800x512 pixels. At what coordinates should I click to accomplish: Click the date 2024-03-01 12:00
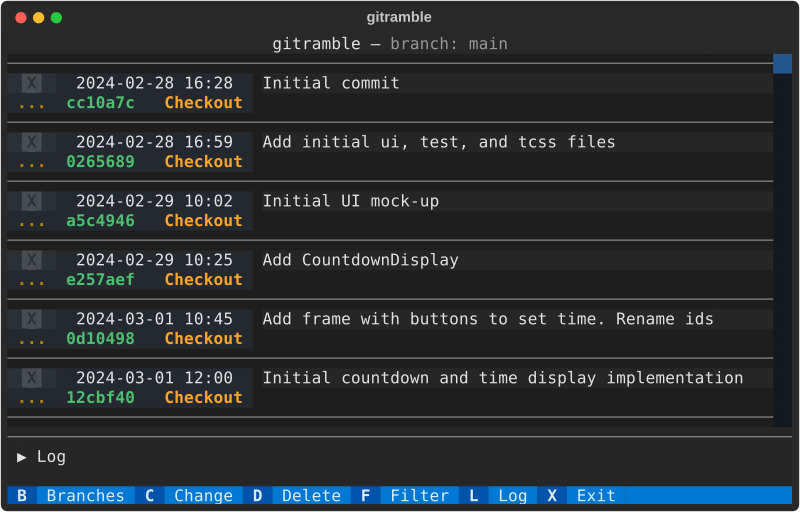(155, 378)
